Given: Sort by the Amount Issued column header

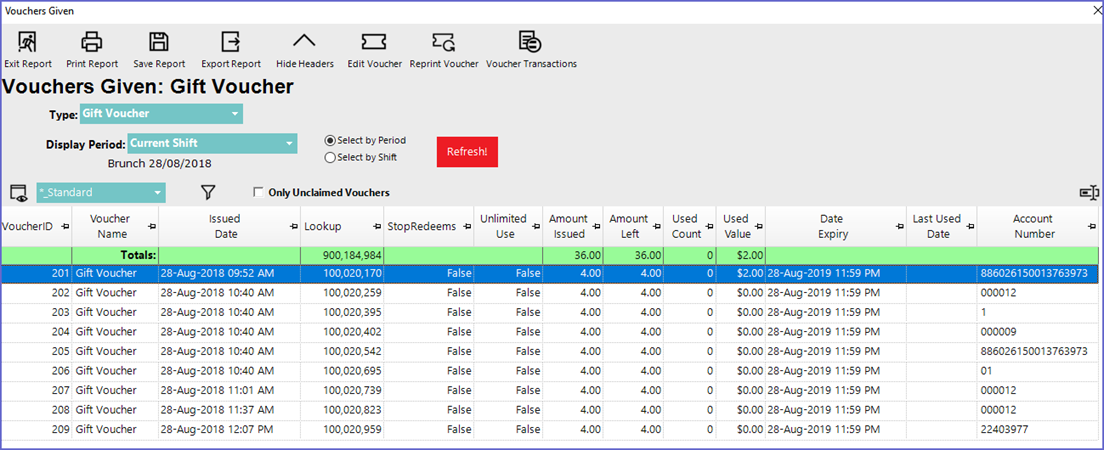Looking at the screenshot, I should tap(568, 226).
